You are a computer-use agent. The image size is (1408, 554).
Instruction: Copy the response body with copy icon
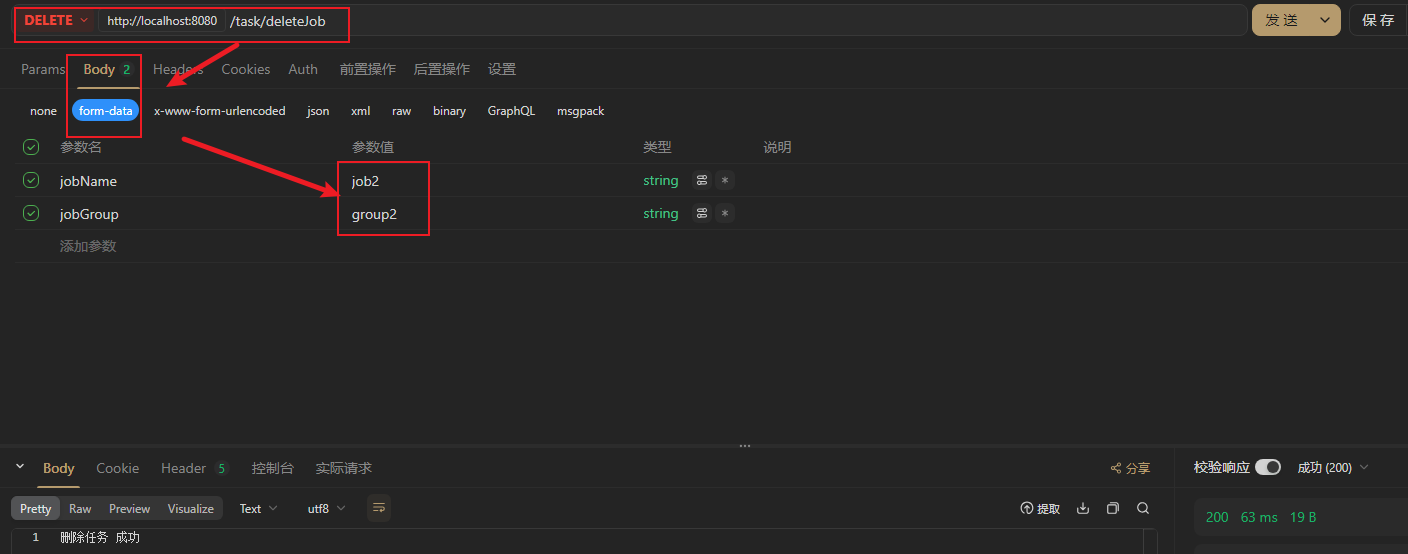[1113, 509]
